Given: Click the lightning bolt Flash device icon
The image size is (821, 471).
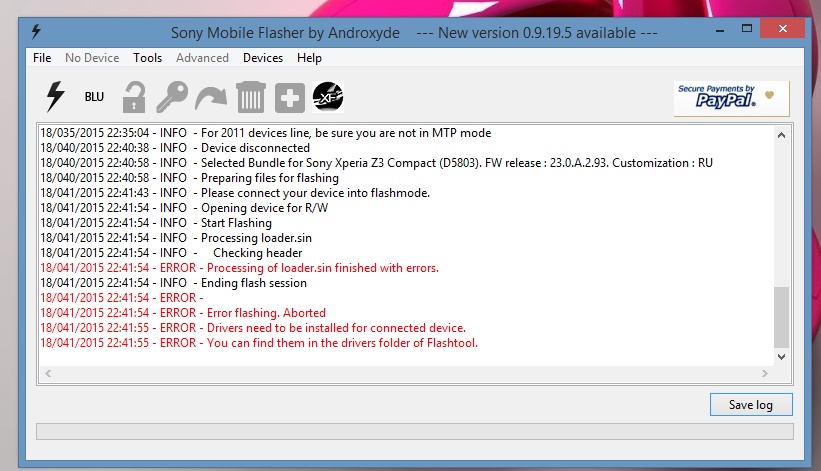Looking at the screenshot, I should [x=55, y=97].
